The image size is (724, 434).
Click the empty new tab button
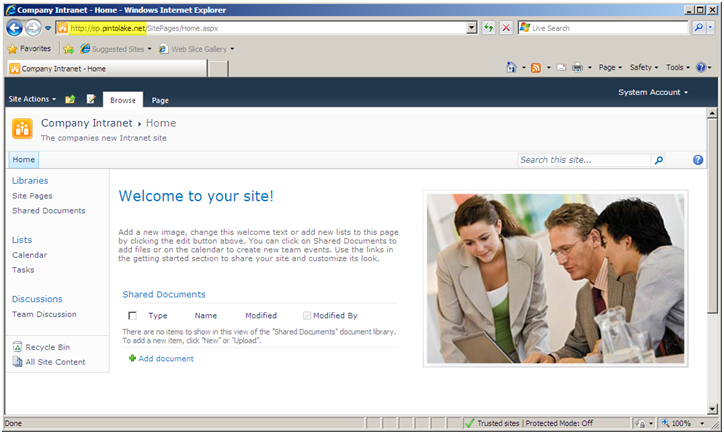(x=218, y=69)
